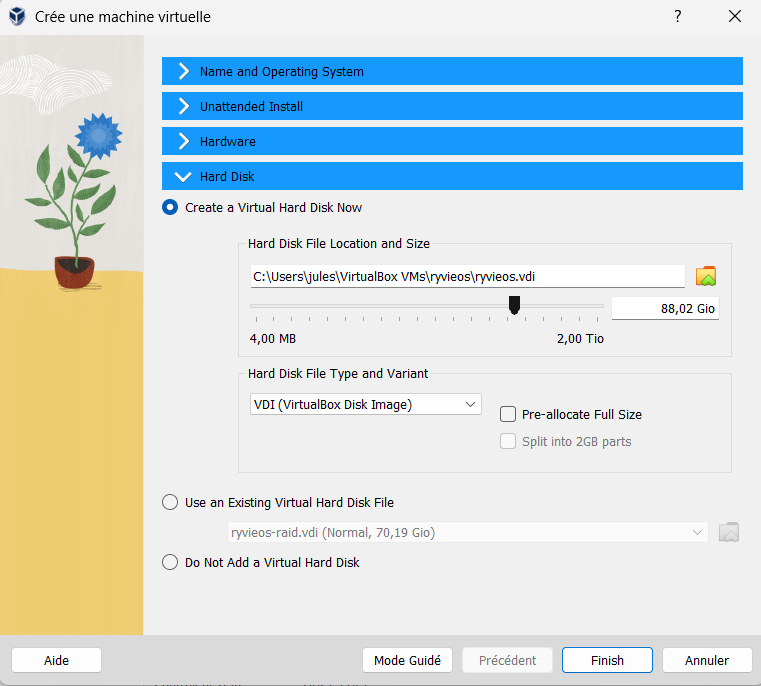Click Finish to create the machine
The height and width of the screenshot is (686, 761).
(607, 660)
